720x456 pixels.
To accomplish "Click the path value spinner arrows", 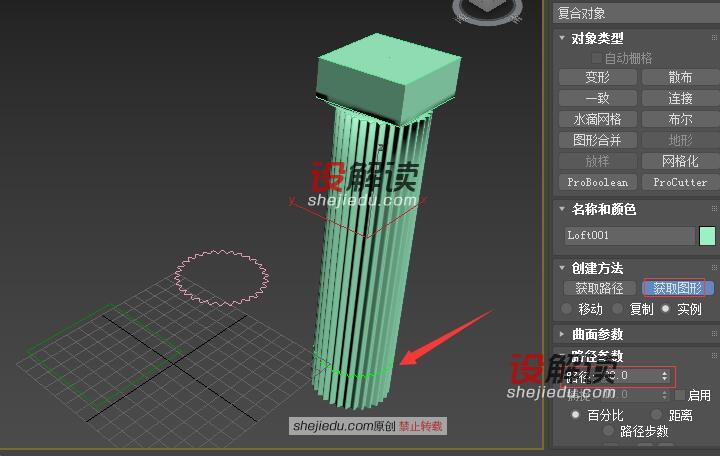I will 665,376.
